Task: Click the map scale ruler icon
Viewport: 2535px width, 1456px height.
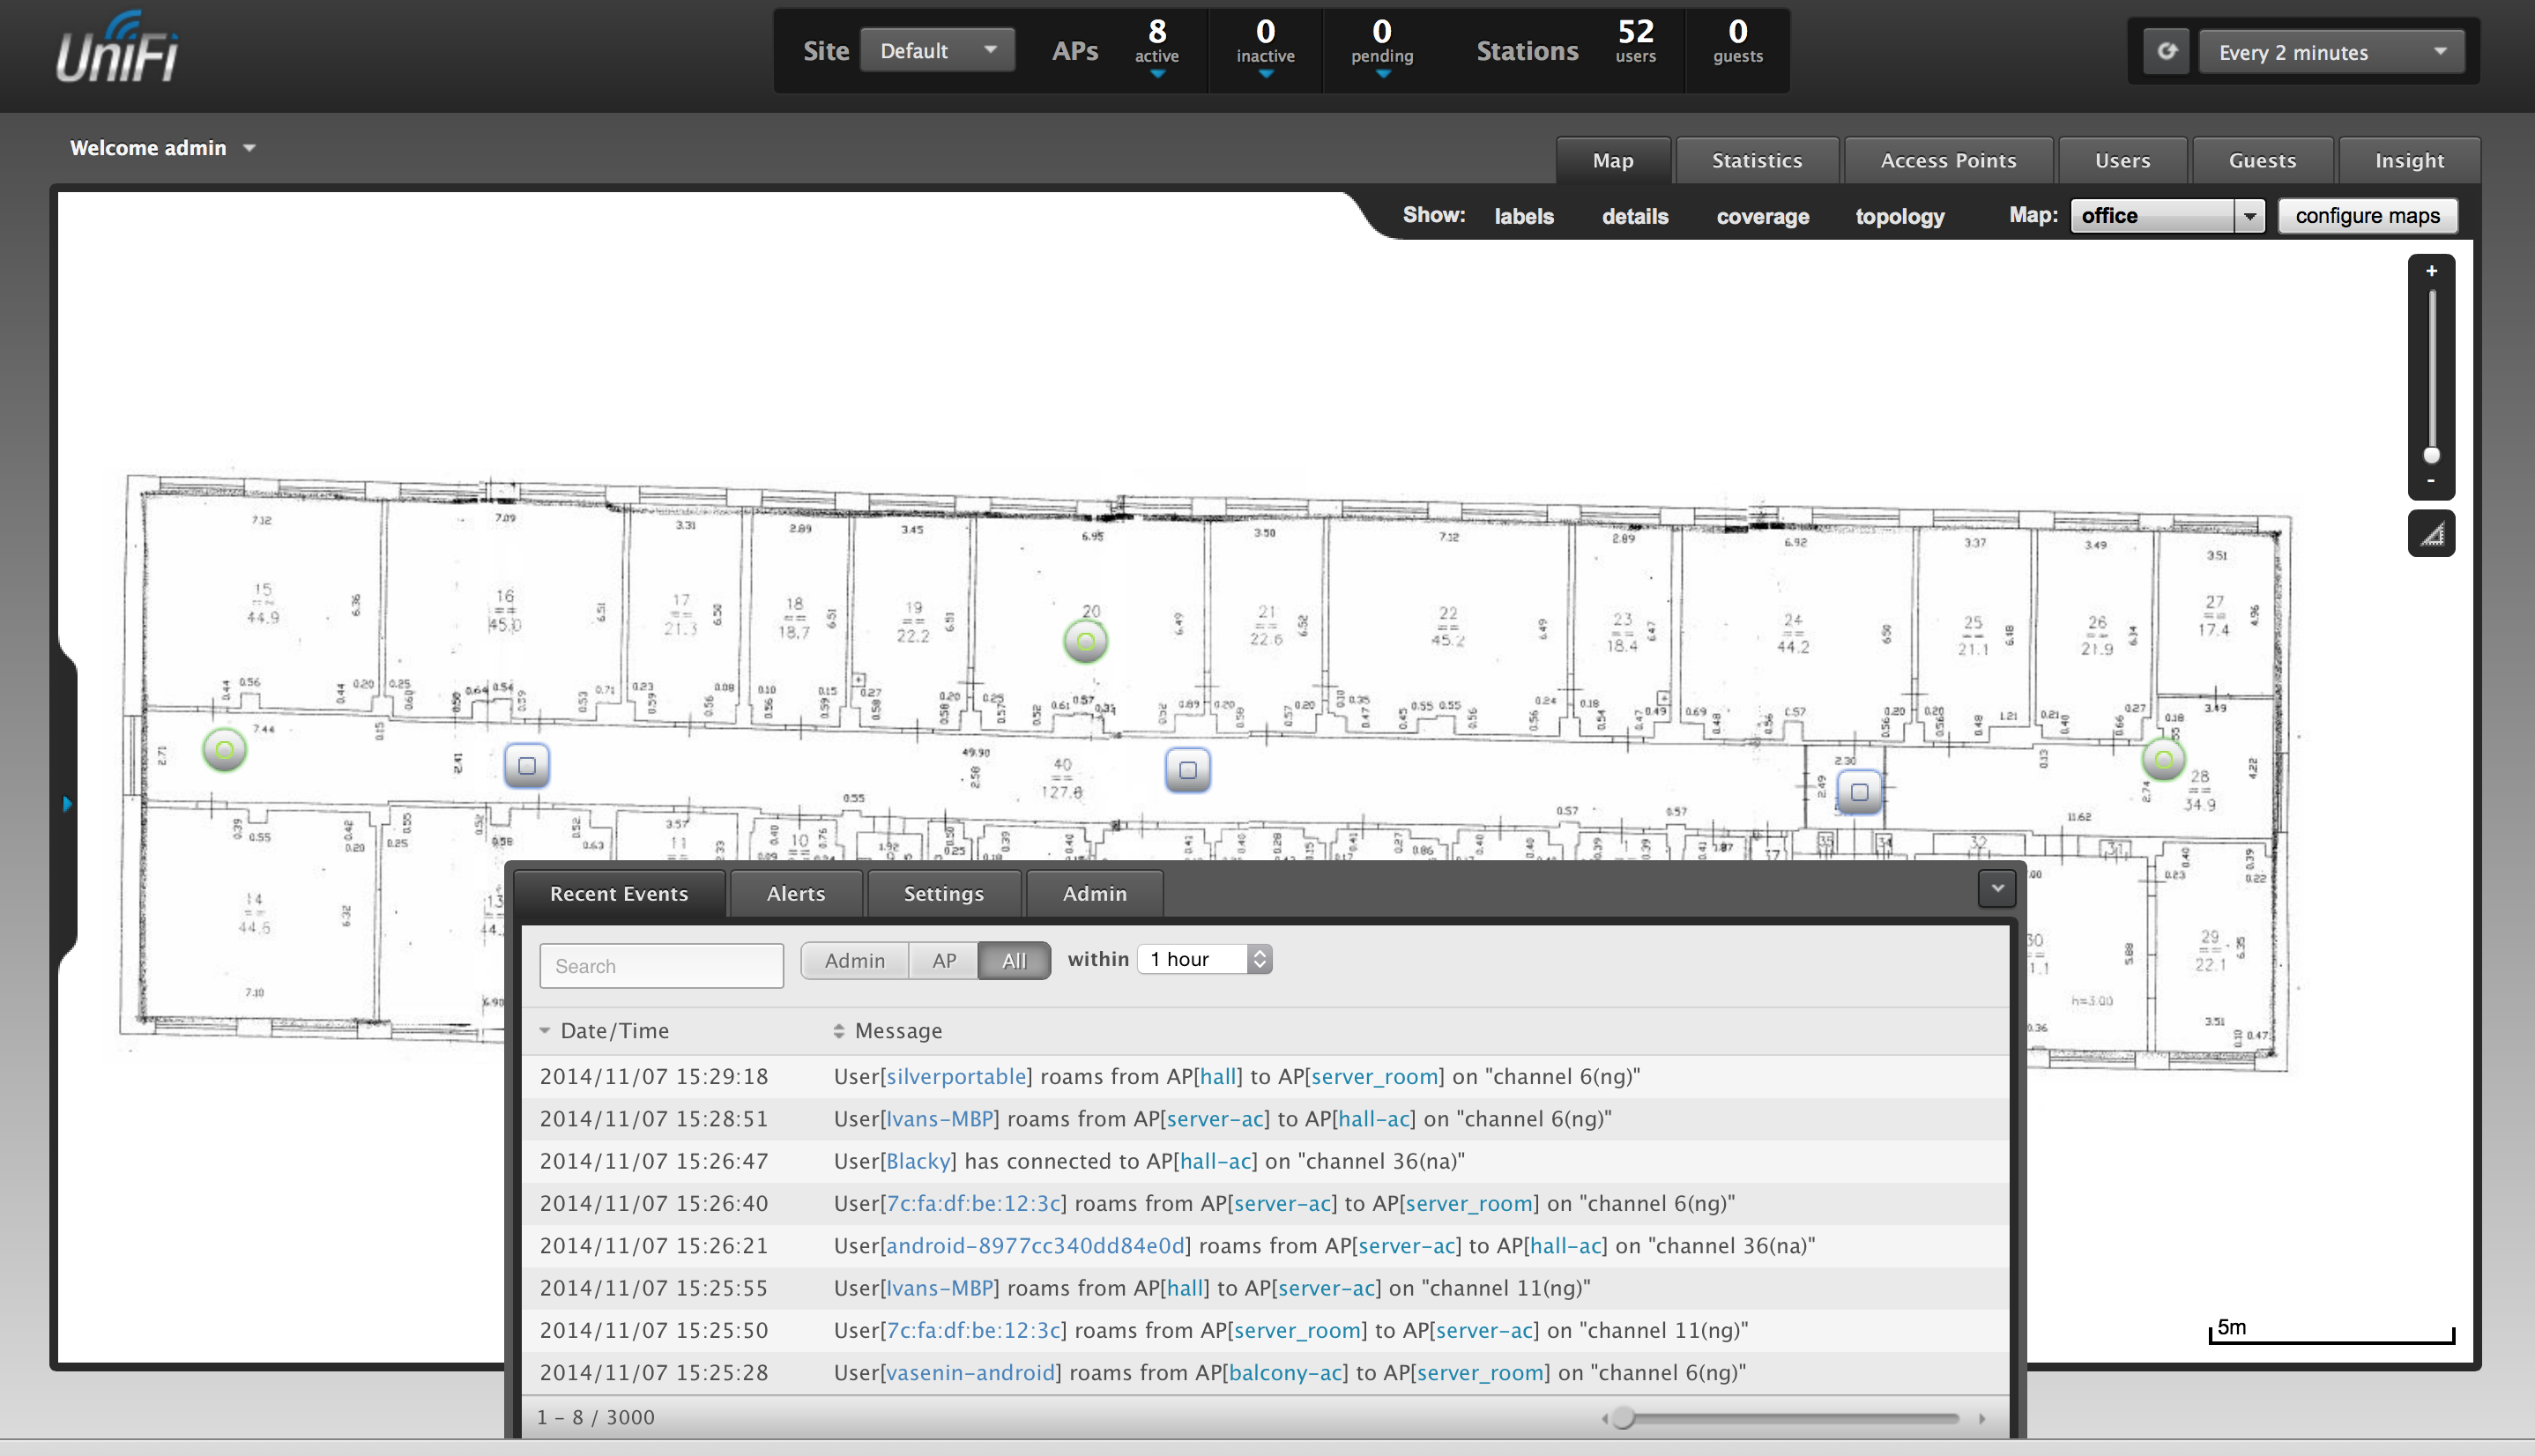Action: tap(2431, 534)
